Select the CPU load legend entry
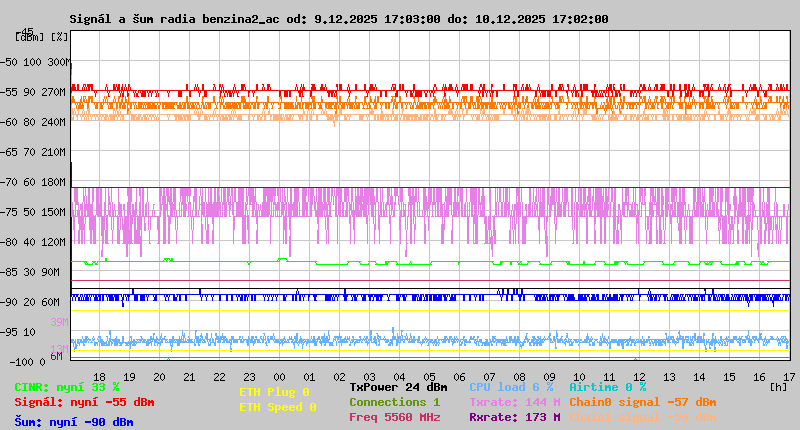 tap(511, 387)
